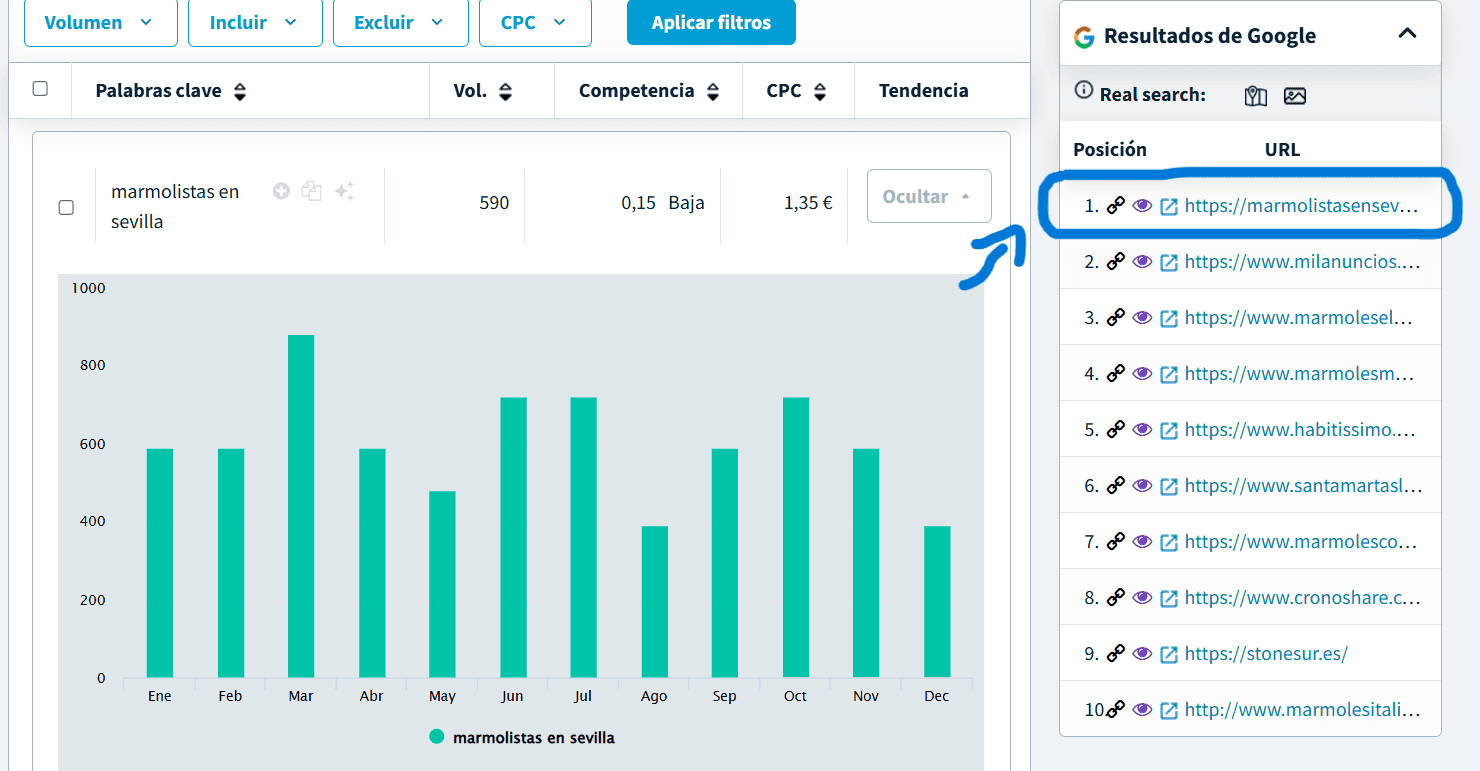This screenshot has height=771, width=1480.
Task: Click the Mar bar in the trend chart
Action: coord(301,505)
